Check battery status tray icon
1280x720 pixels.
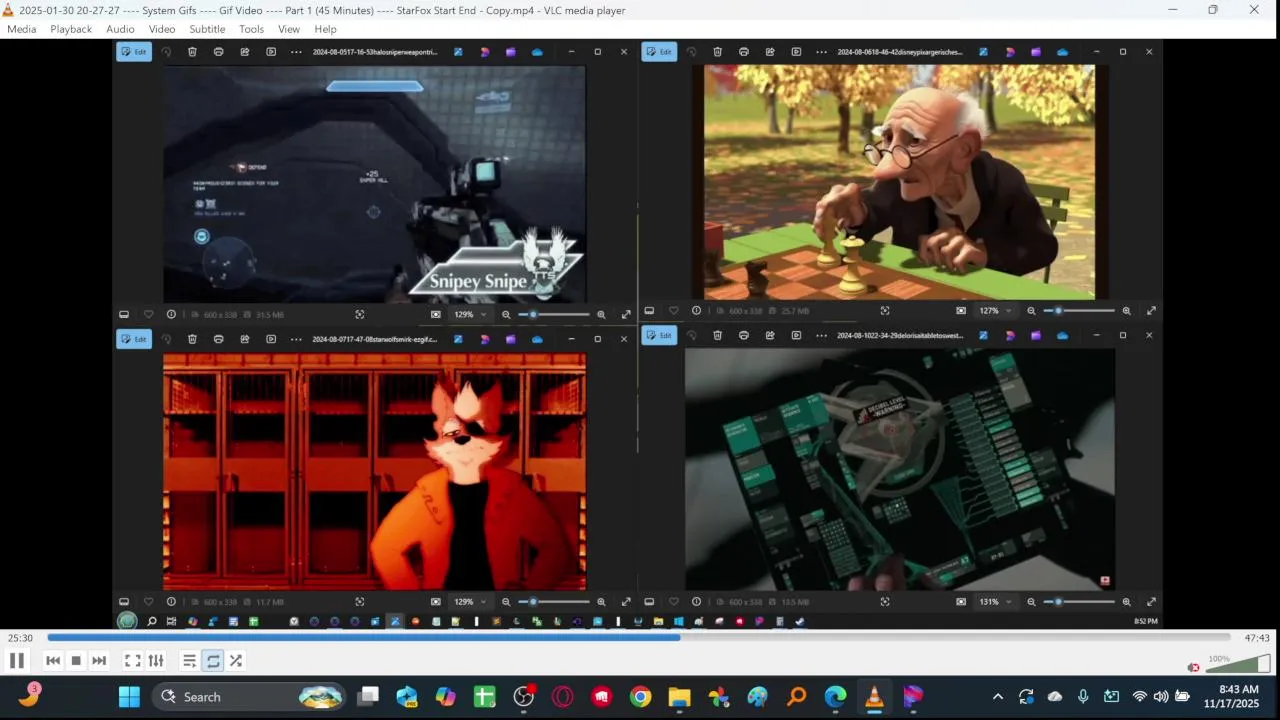point(1182,697)
